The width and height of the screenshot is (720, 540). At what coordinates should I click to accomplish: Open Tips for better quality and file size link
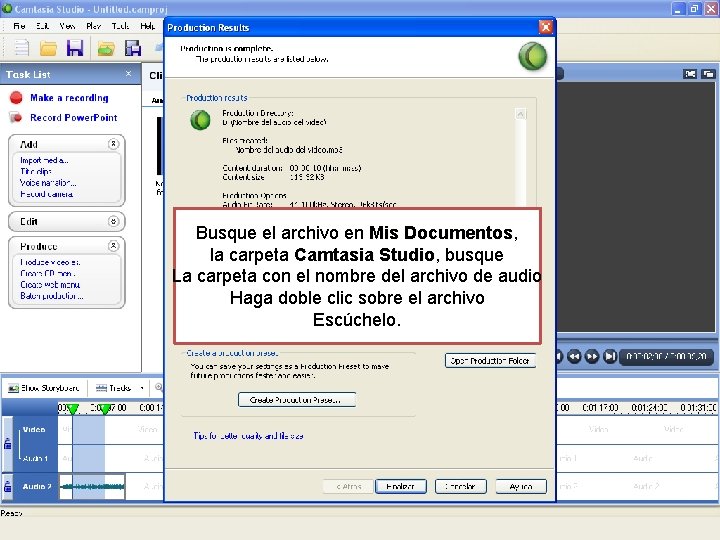tap(248, 436)
